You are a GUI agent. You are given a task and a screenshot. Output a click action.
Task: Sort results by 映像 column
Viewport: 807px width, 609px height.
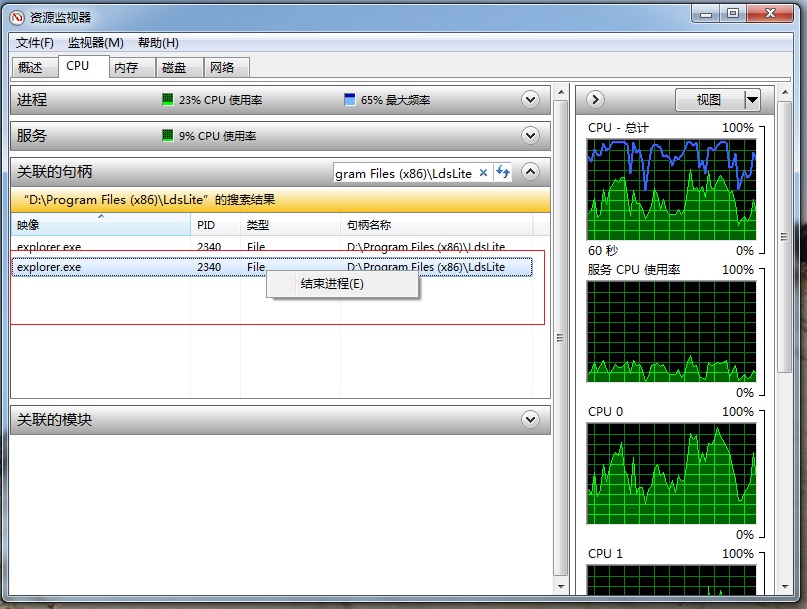pos(101,225)
